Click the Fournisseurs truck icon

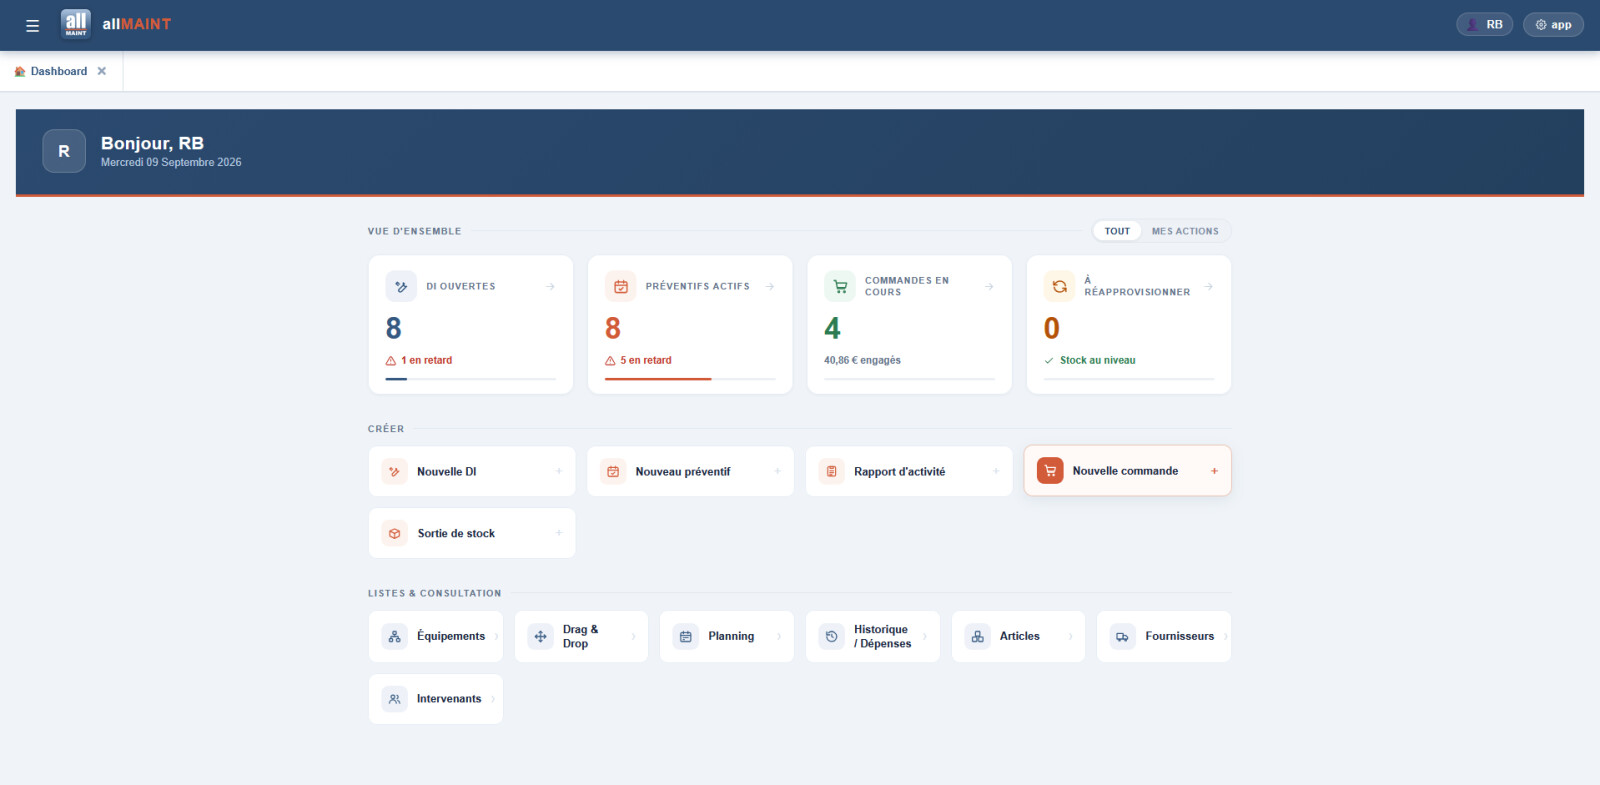1123,637
